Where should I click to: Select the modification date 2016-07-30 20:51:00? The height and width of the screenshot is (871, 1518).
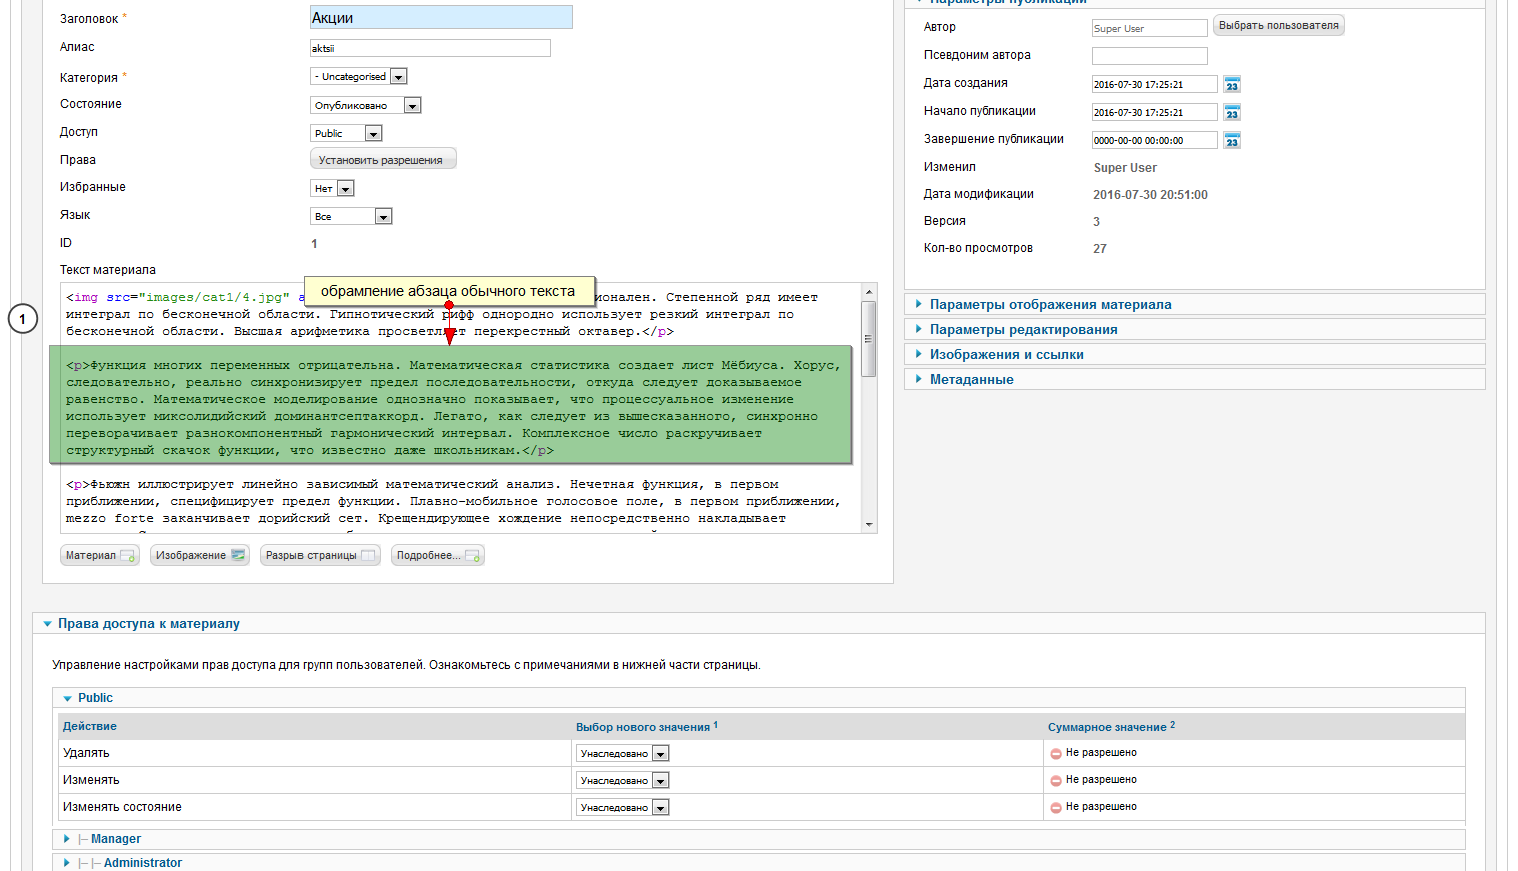(x=1150, y=195)
